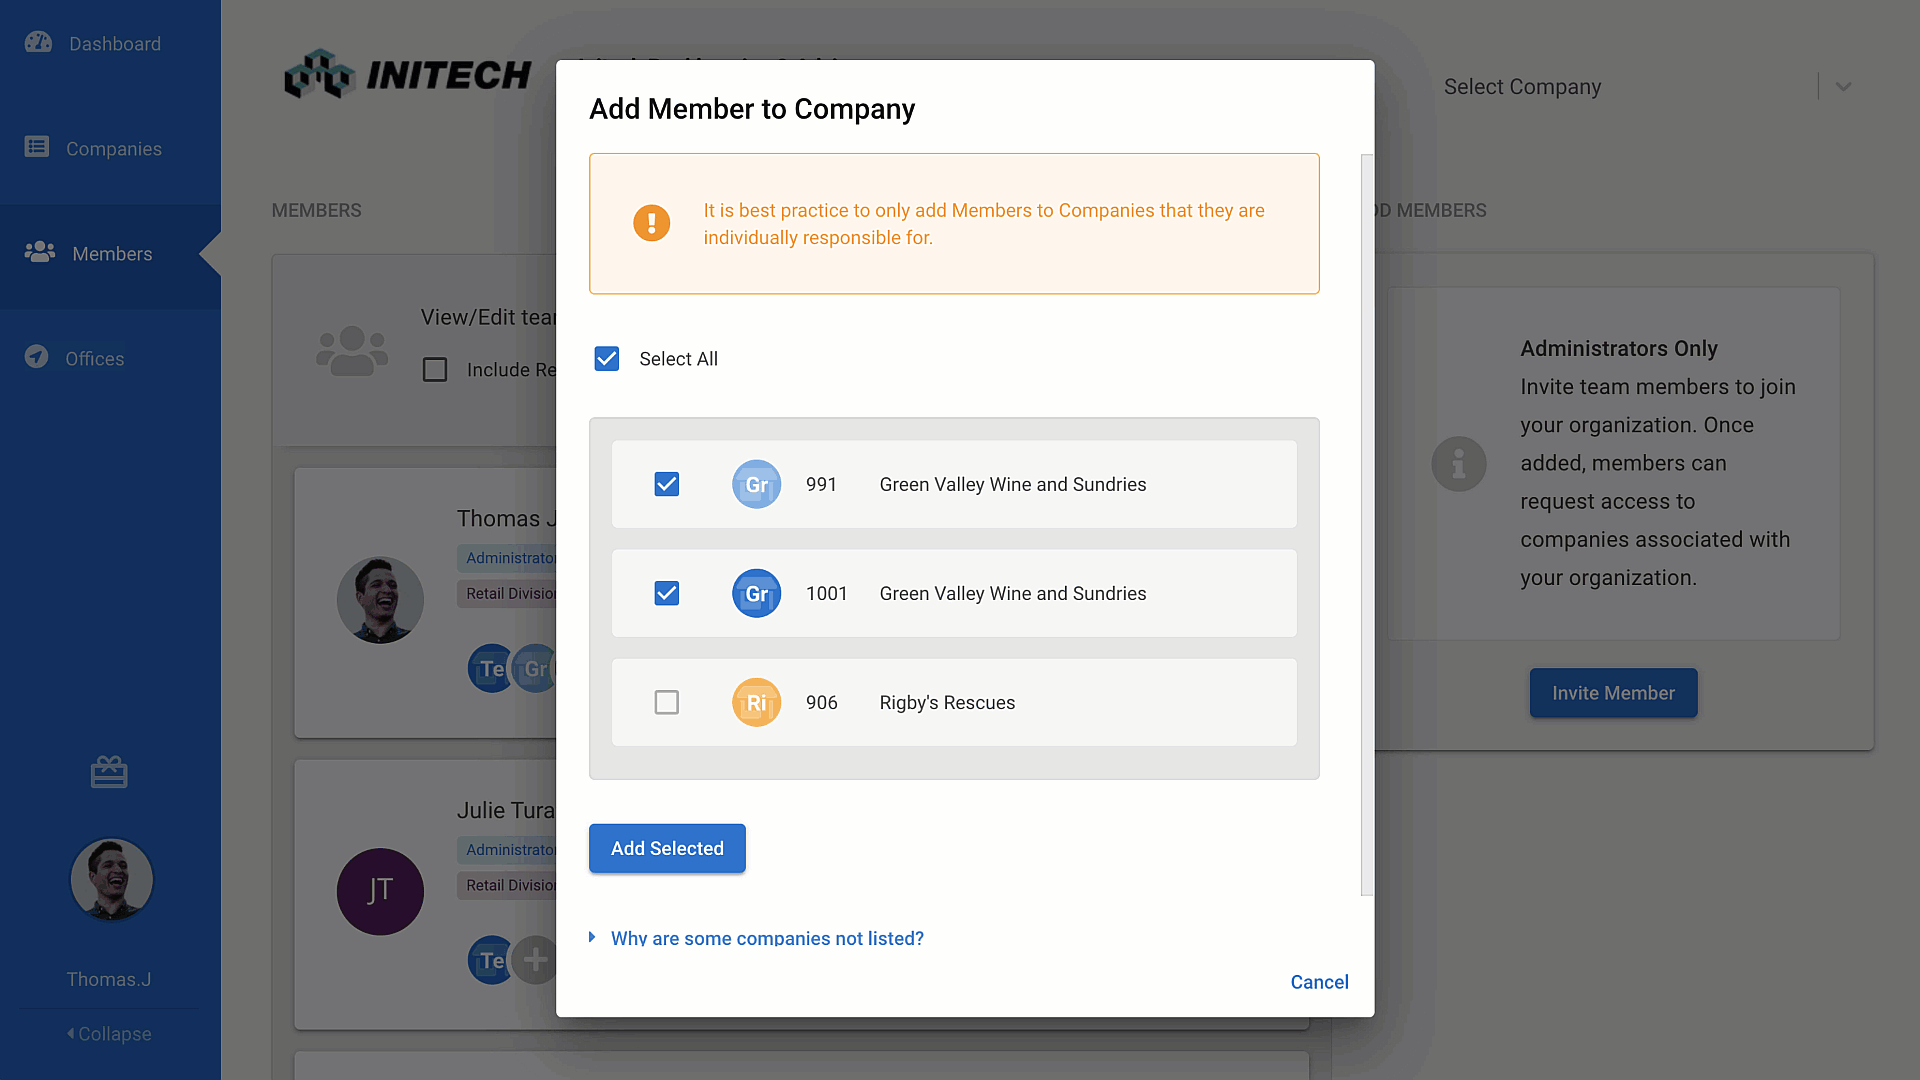Image resolution: width=1920 pixels, height=1080 pixels.
Task: Click Thomas's photo on the member card
Action: point(380,600)
